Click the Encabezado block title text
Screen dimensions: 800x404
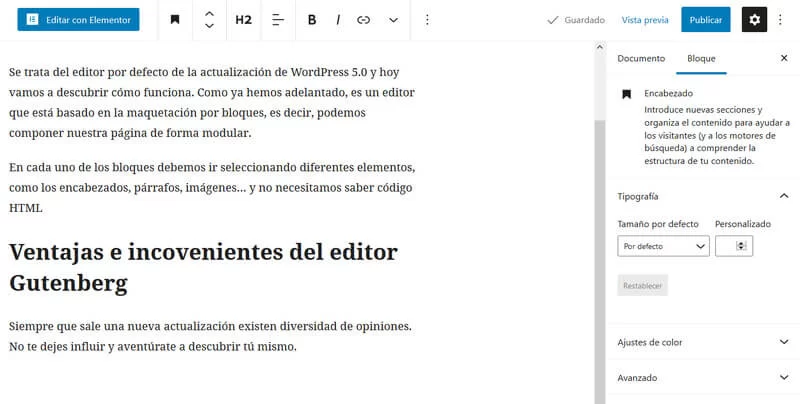tap(668, 93)
